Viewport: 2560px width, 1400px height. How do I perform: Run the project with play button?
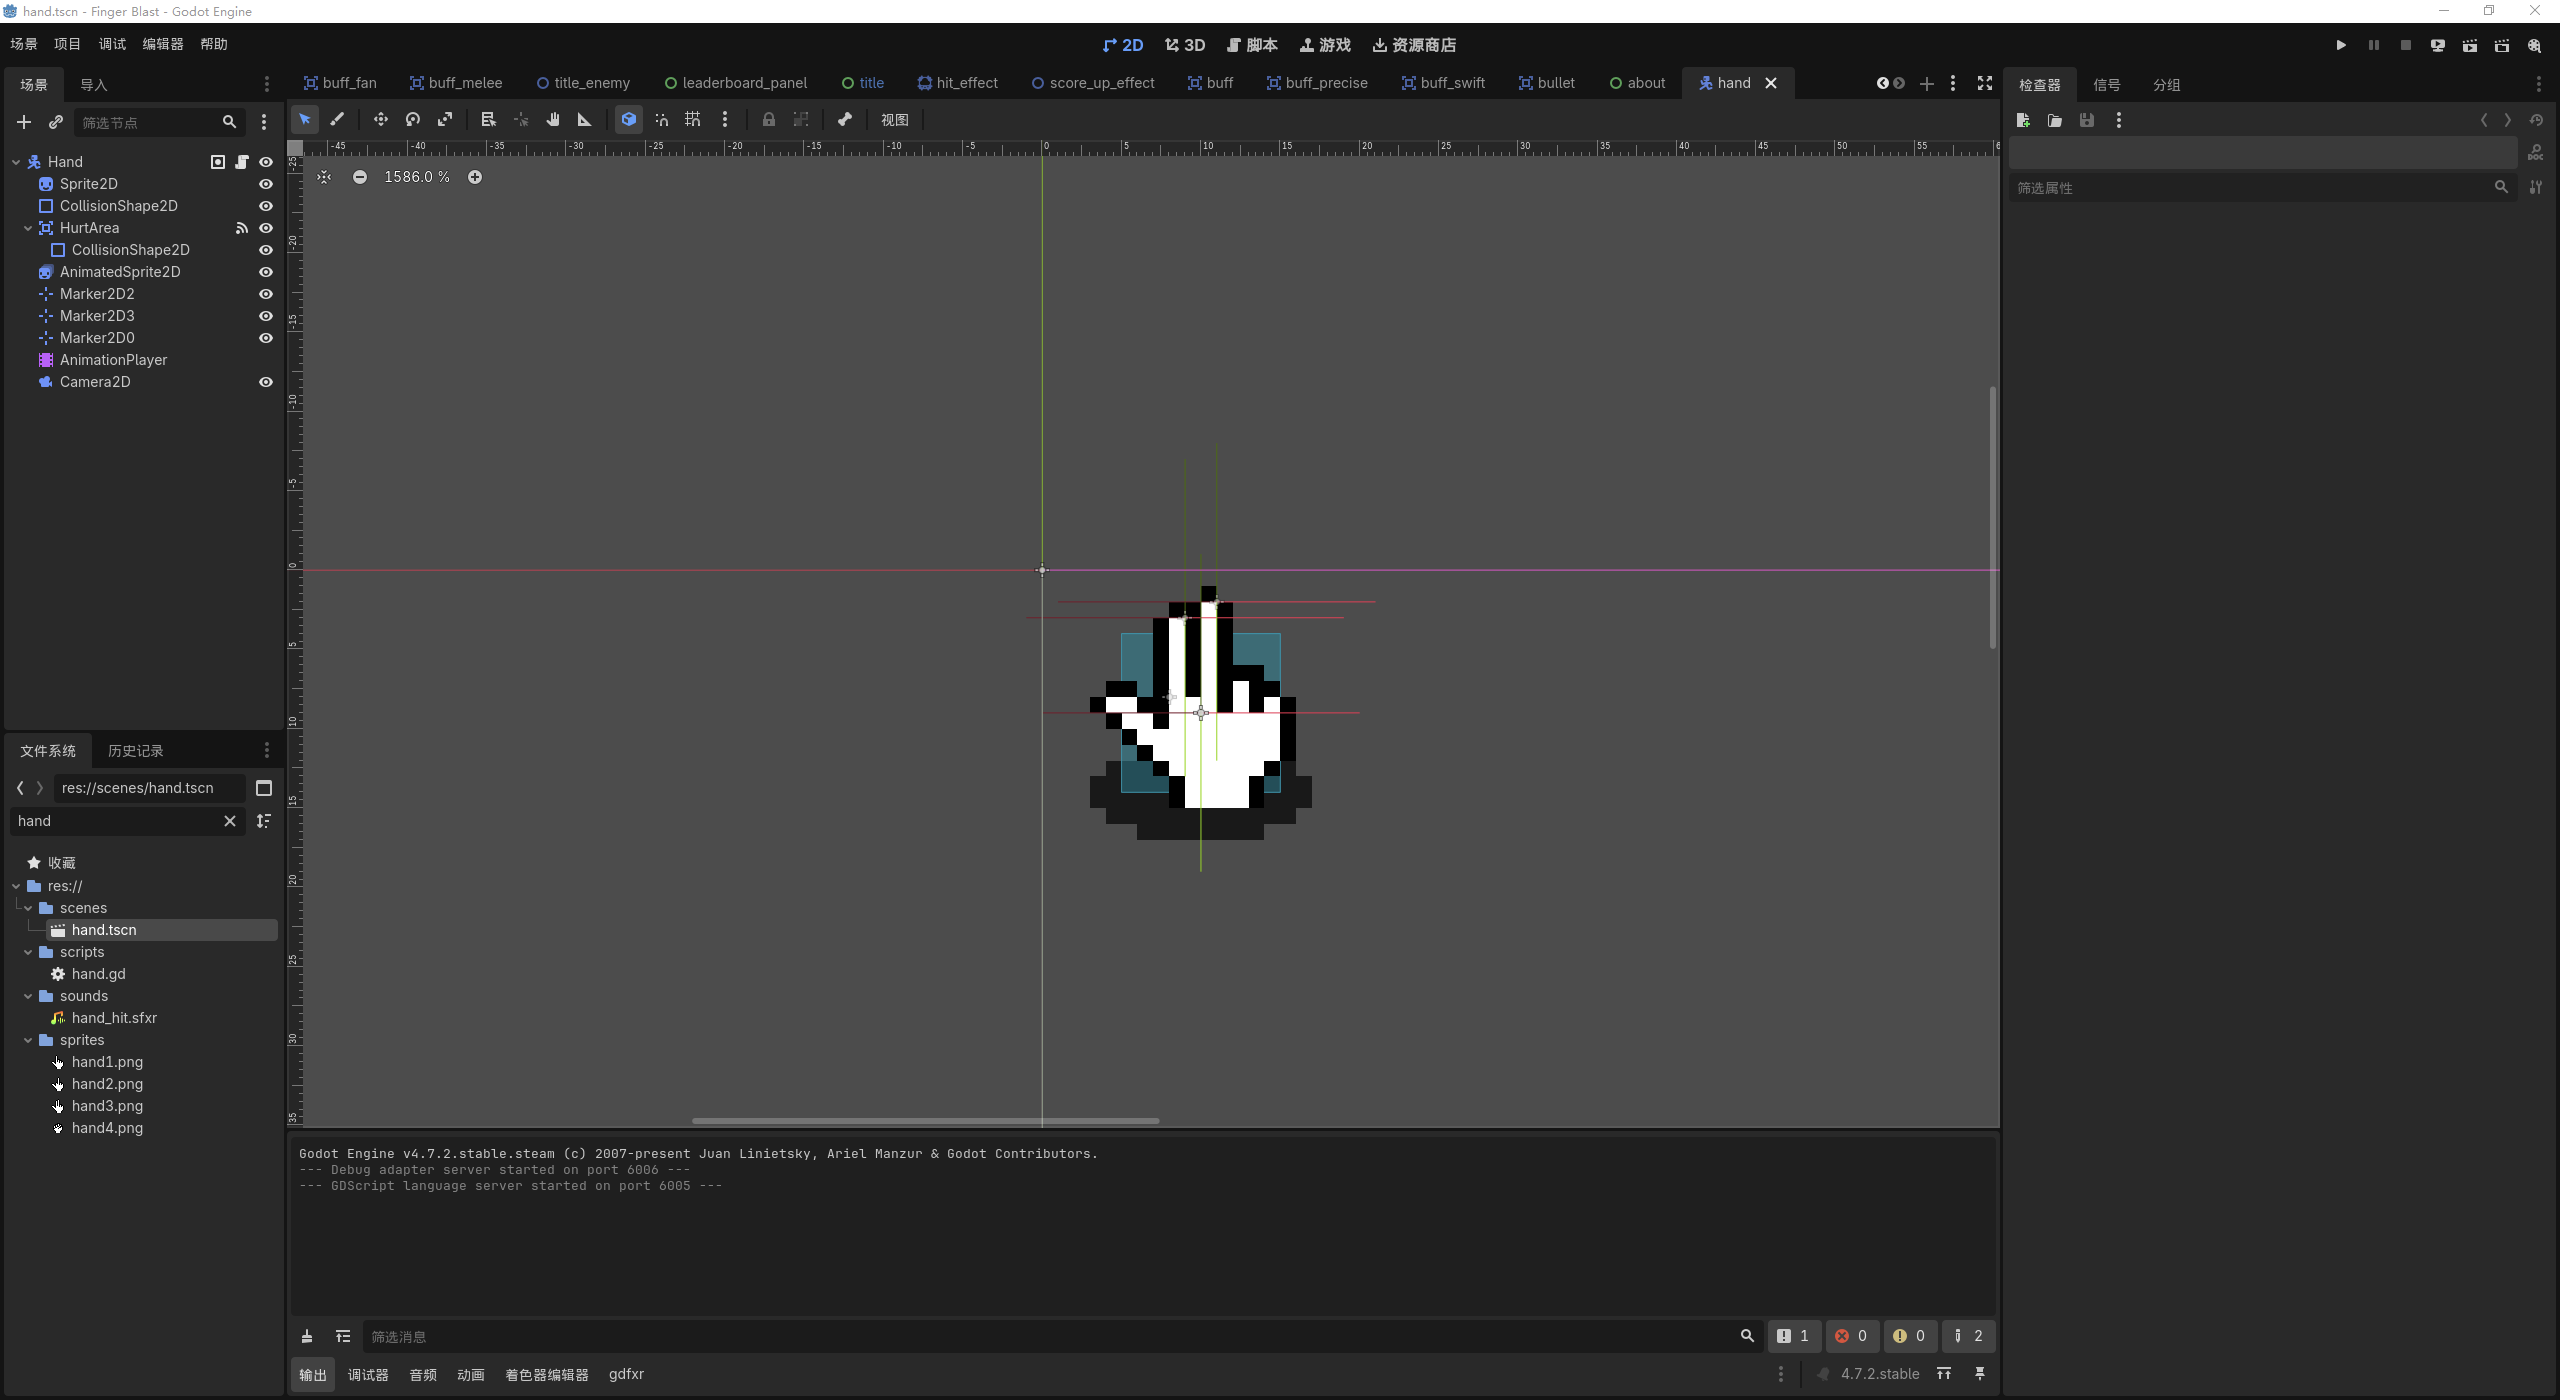click(2341, 45)
